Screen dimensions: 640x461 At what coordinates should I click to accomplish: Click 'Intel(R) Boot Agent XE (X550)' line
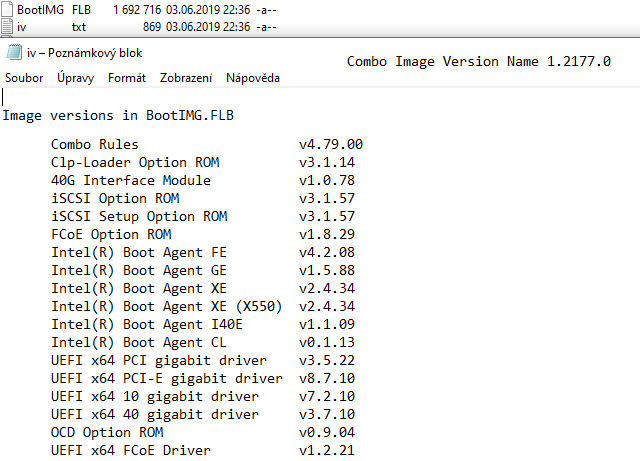point(167,306)
